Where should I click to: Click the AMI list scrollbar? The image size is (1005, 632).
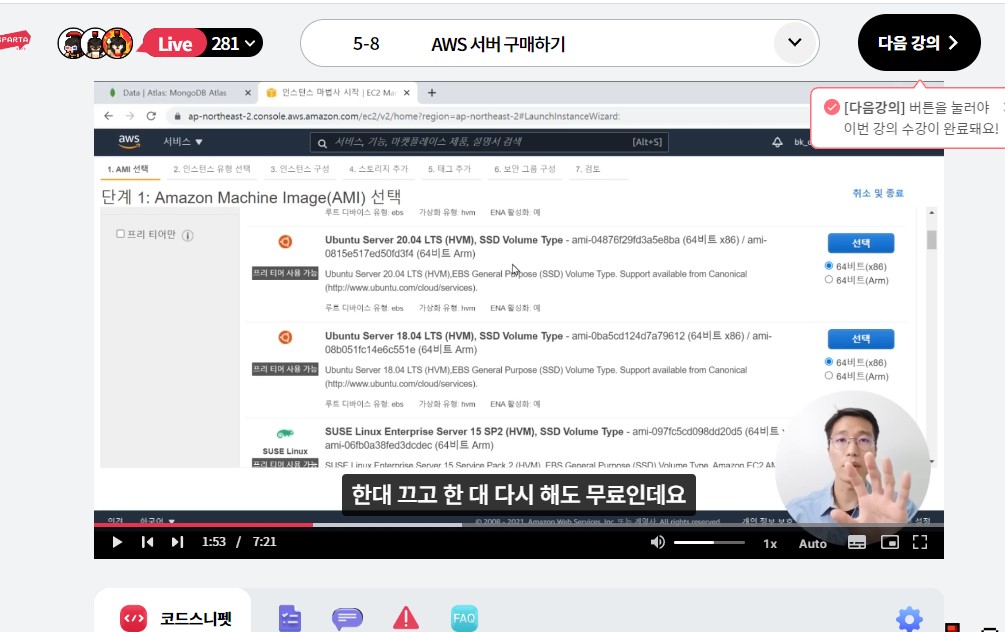(x=931, y=240)
